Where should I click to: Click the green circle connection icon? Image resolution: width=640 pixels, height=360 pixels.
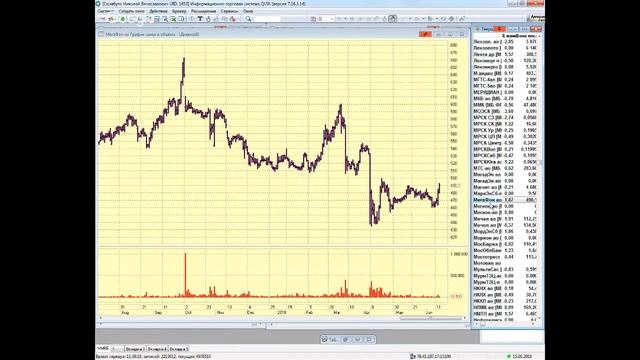[122, 19]
